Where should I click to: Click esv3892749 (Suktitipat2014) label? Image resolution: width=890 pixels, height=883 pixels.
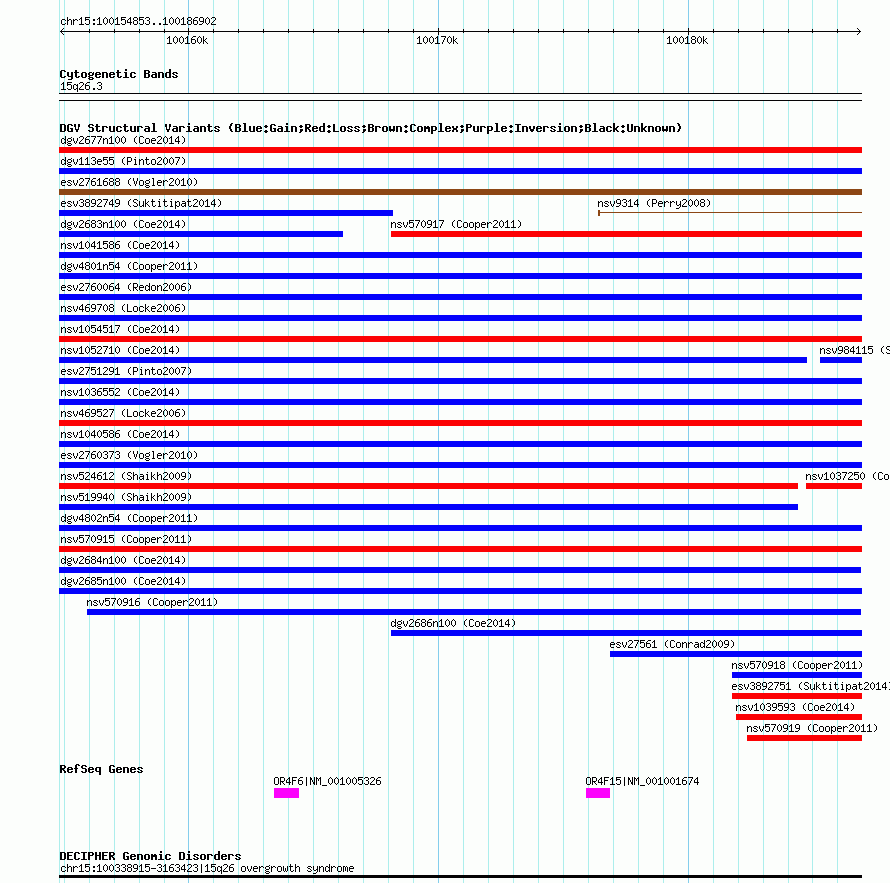click(141, 203)
